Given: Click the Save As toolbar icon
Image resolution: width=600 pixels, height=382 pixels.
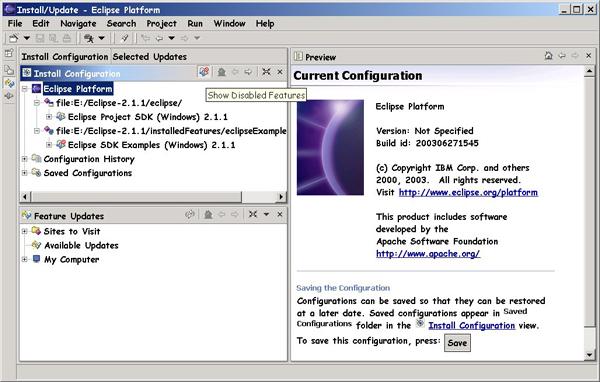Looking at the screenshot, I should pyautogui.click(x=53, y=38).
